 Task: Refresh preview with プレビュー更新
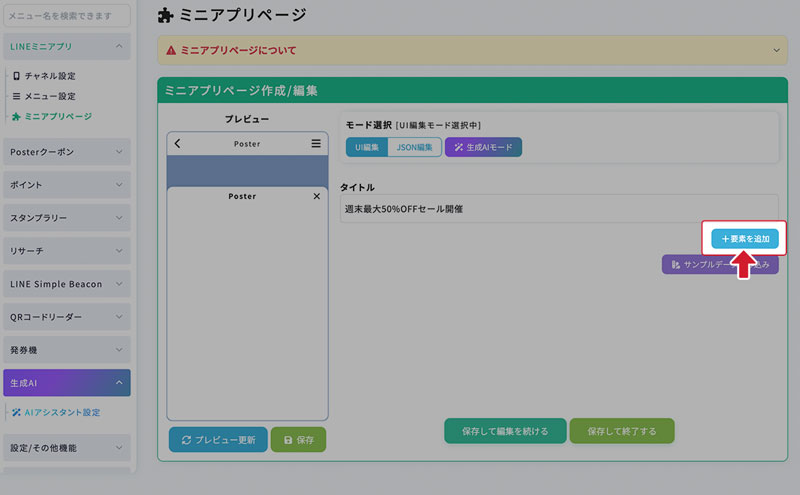[x=218, y=440]
